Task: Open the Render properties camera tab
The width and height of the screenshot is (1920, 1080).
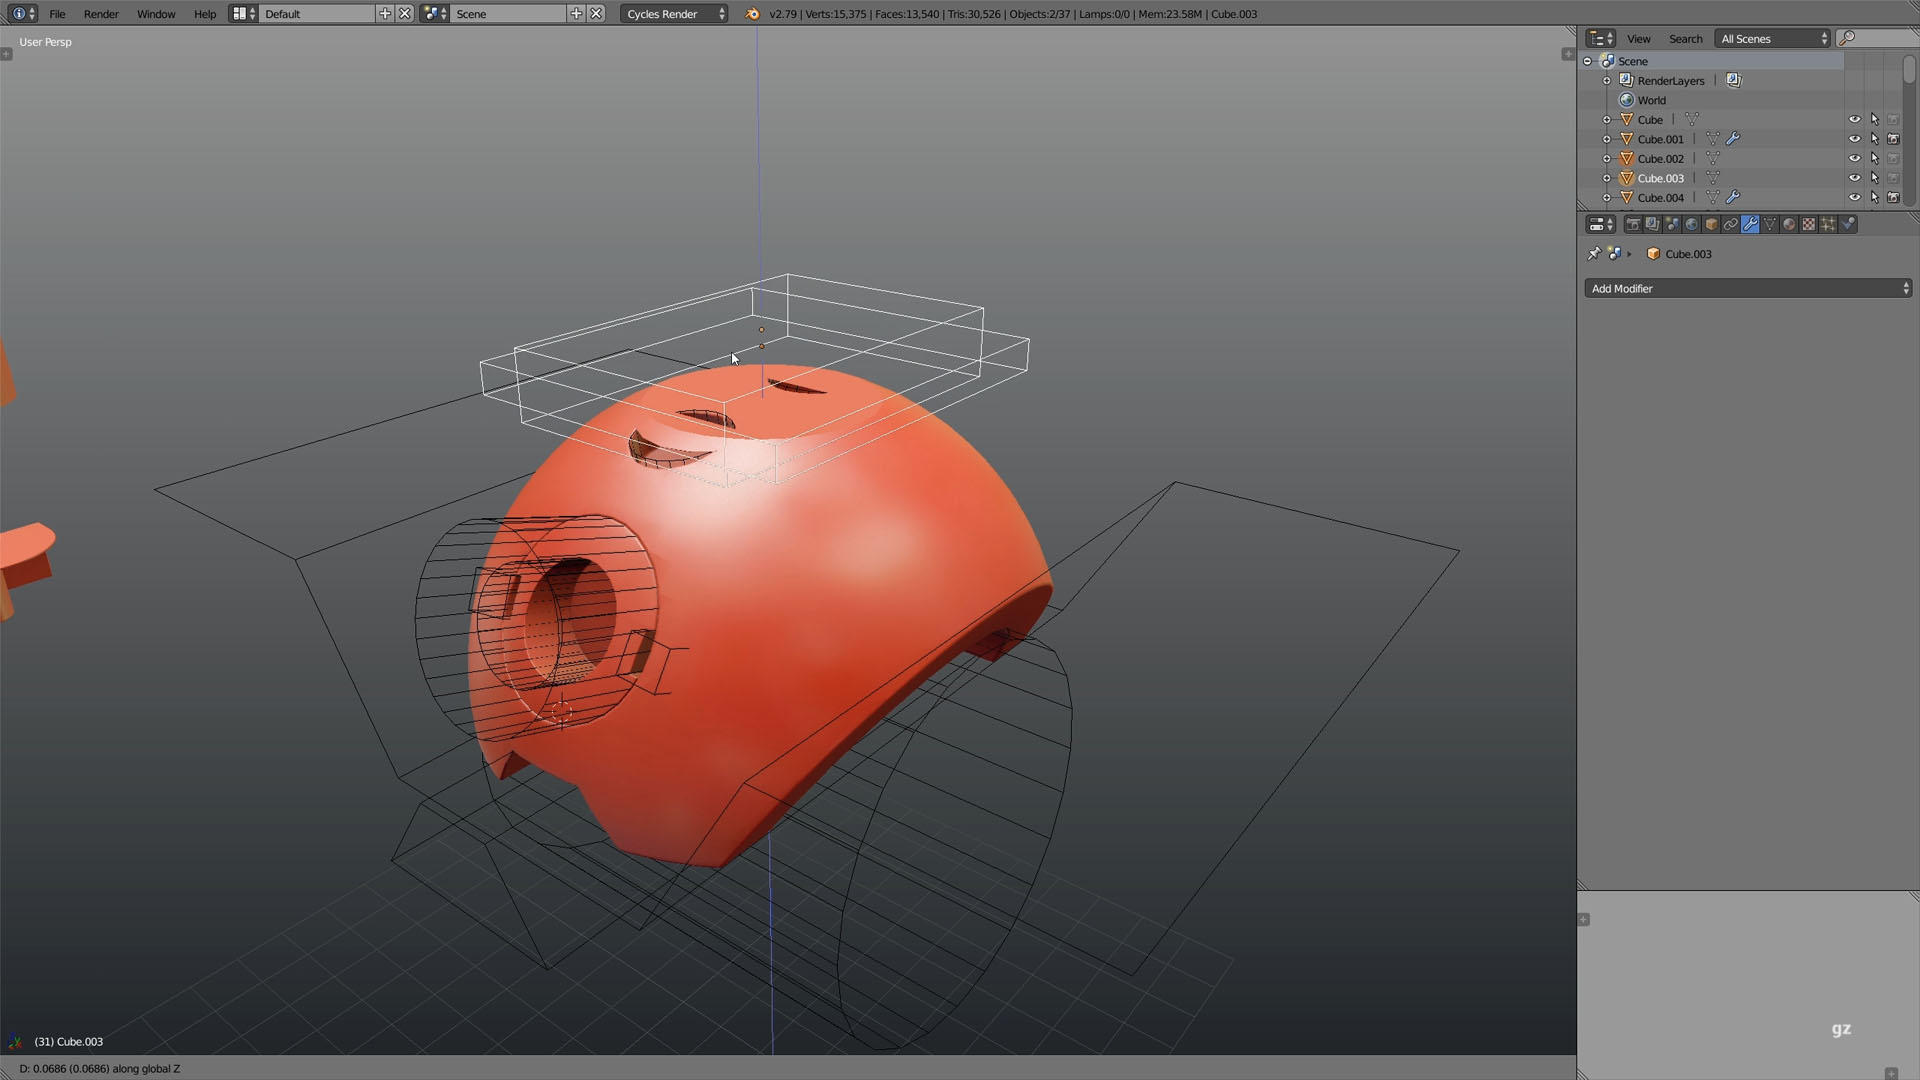Action: point(1633,224)
